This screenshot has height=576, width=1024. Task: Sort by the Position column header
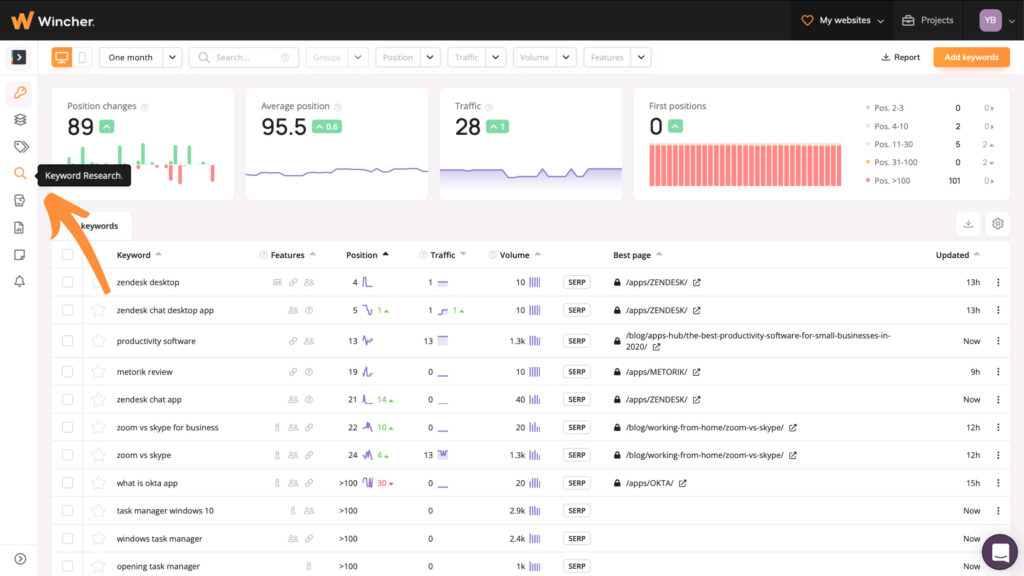tap(367, 255)
